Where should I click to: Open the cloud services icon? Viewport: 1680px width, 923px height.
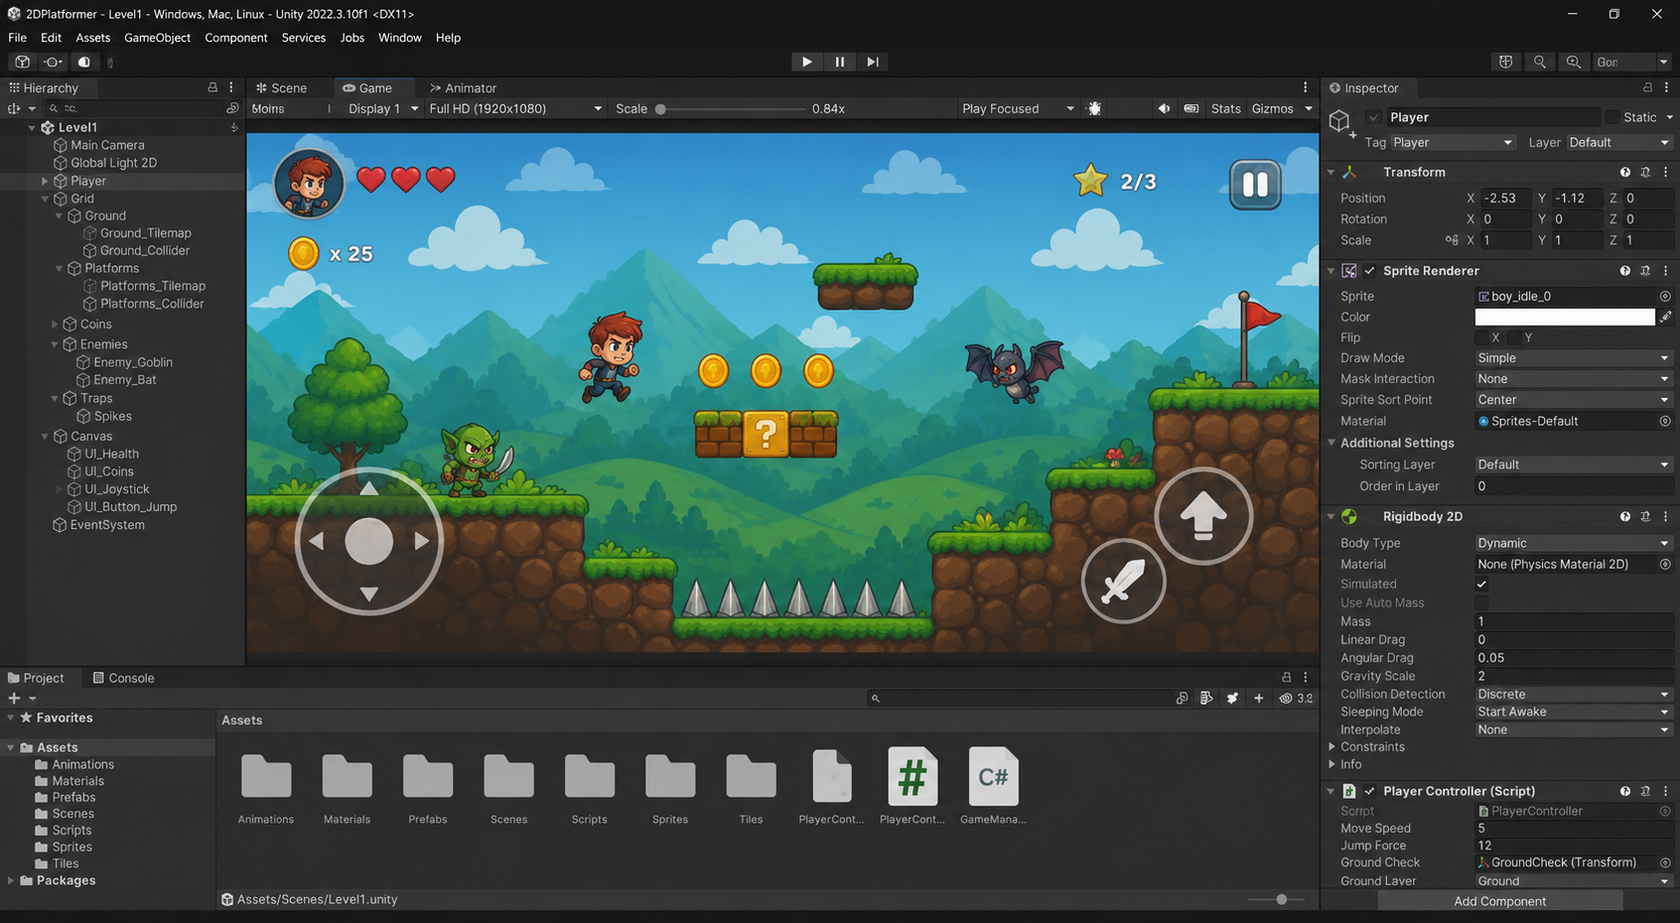84,62
